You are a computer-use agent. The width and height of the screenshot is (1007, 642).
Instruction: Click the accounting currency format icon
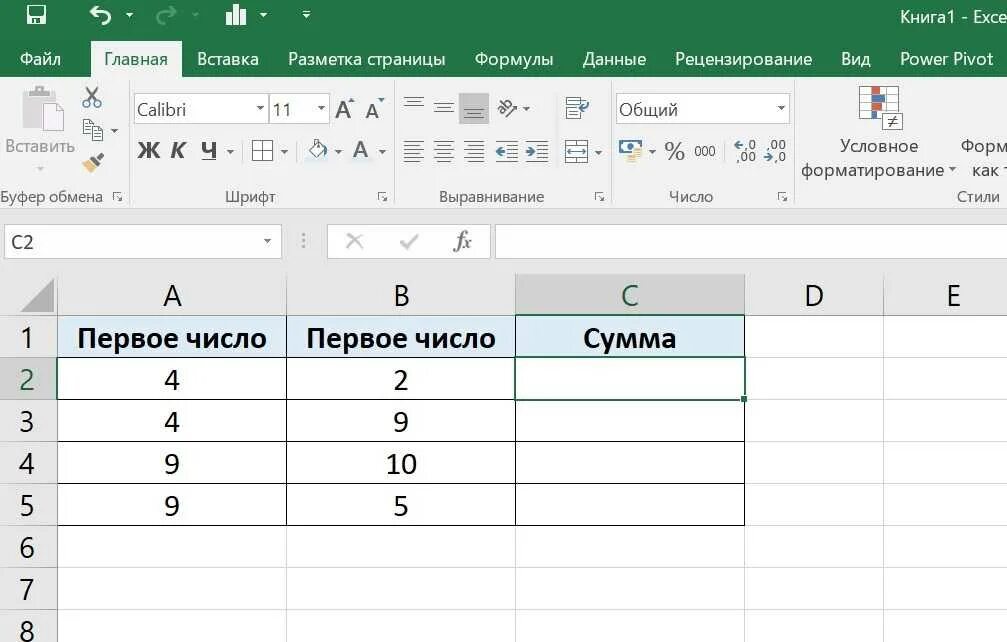click(x=631, y=151)
